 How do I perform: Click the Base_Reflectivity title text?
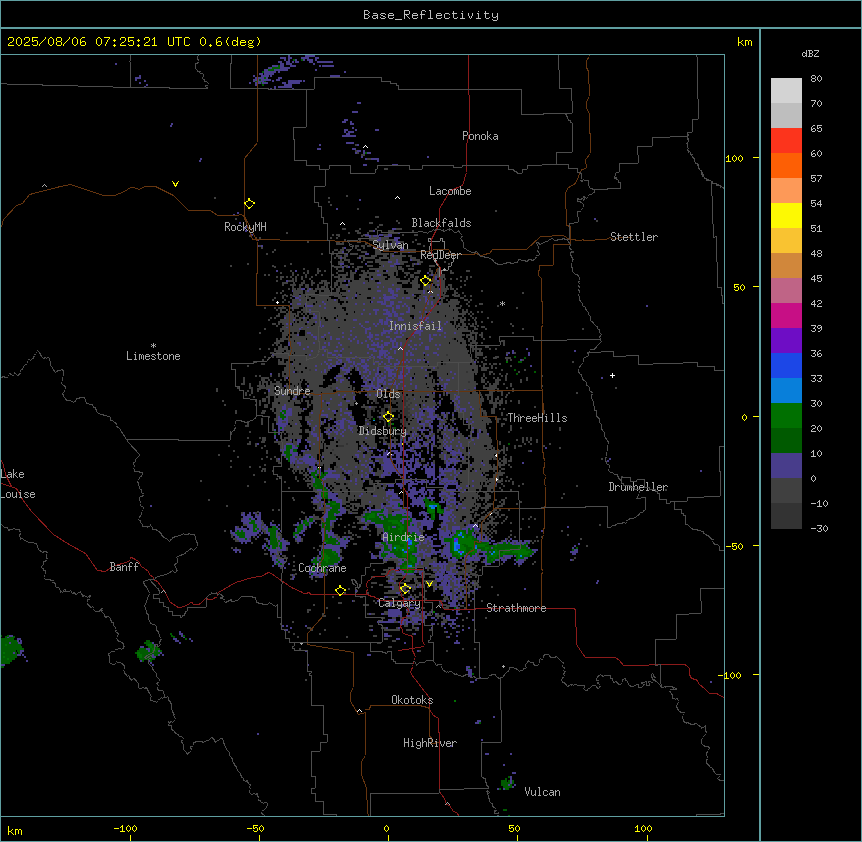(x=431, y=15)
